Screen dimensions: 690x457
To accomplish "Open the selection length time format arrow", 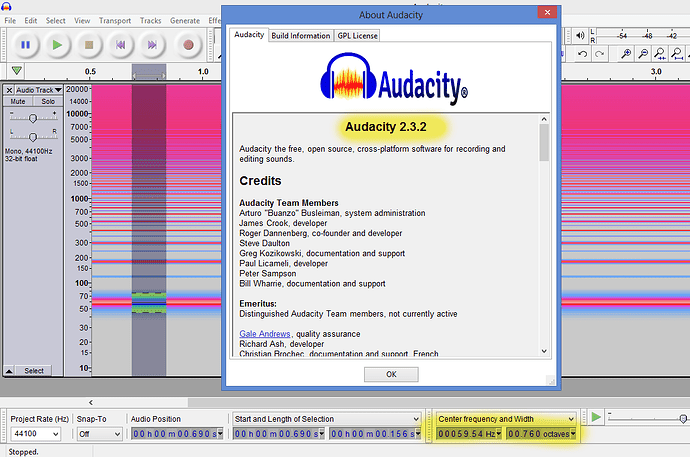I will (418, 434).
